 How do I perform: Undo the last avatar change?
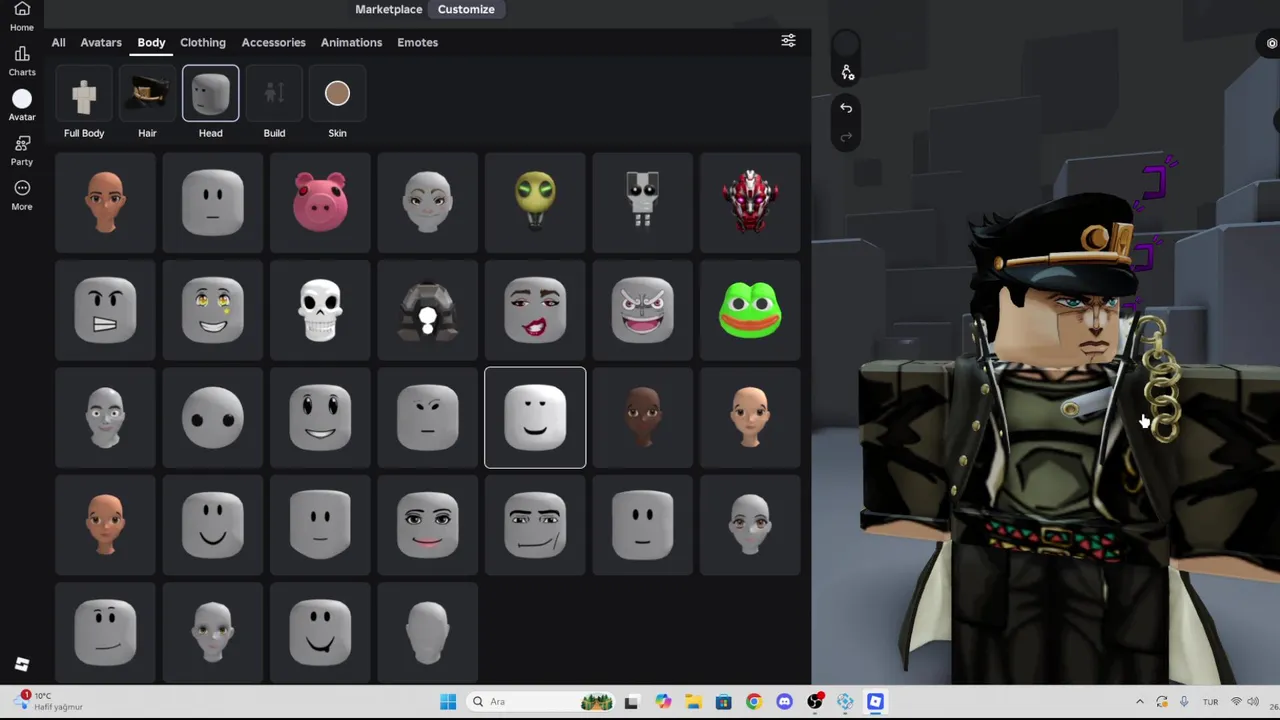[x=846, y=108]
